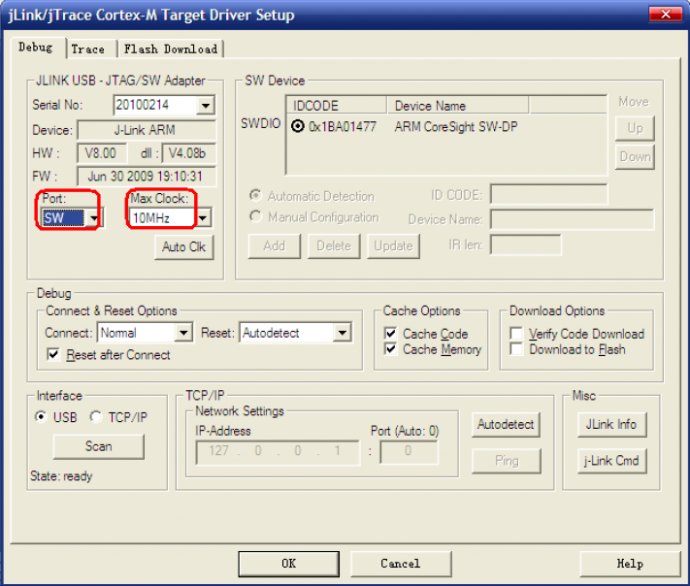Click the Move Down button
The width and height of the screenshot is (690, 586).
(x=635, y=157)
